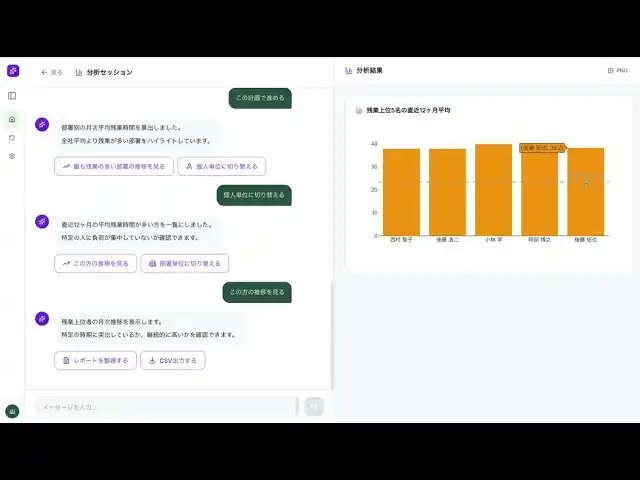The height and width of the screenshot is (480, 640).
Task: Open the settings gear icon
Action: click(12, 156)
